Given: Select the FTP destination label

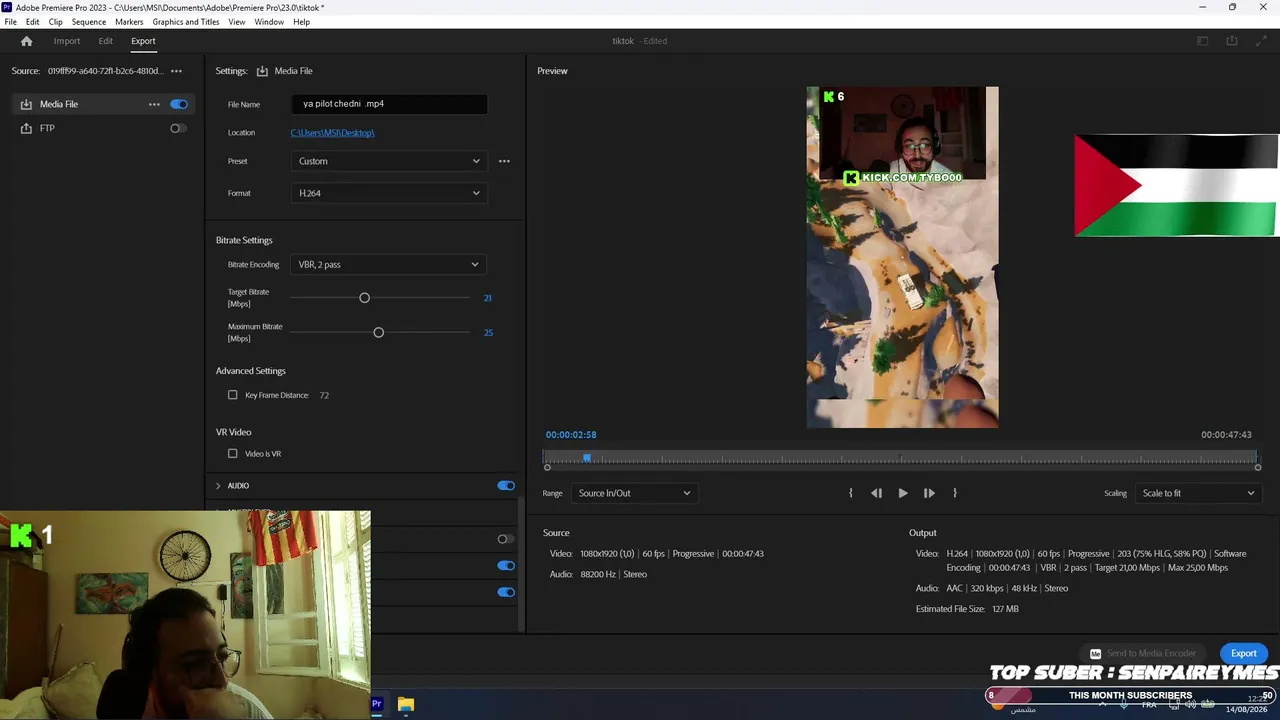Looking at the screenshot, I should 47,128.
